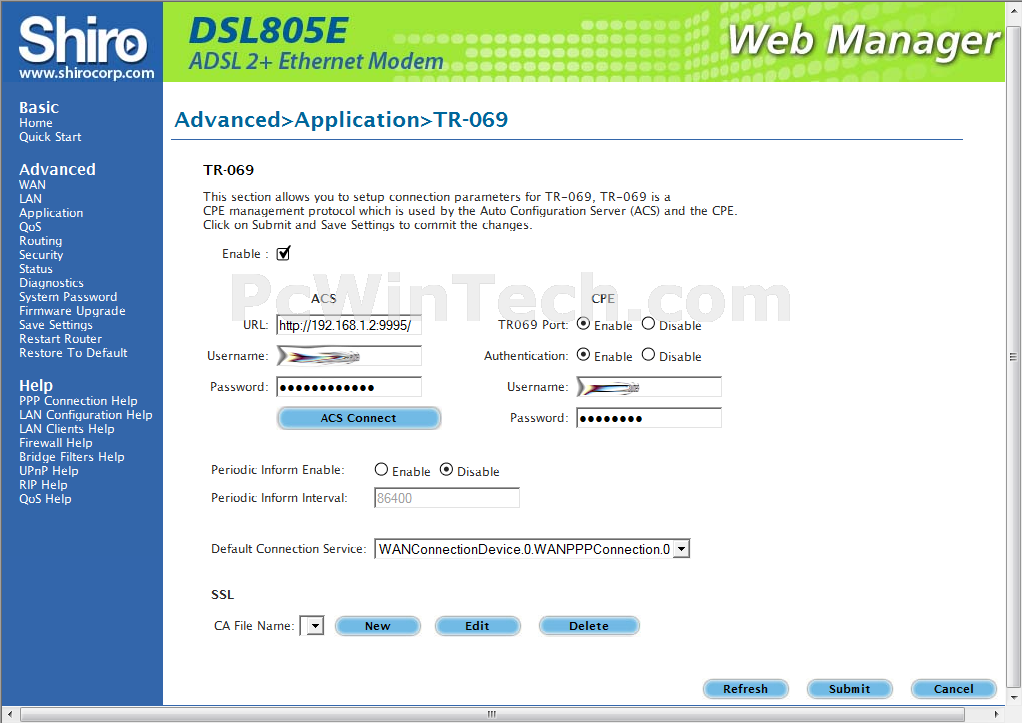1022x723 pixels.
Task: Open the Default Connection Service dropdown
Action: [x=532, y=549]
